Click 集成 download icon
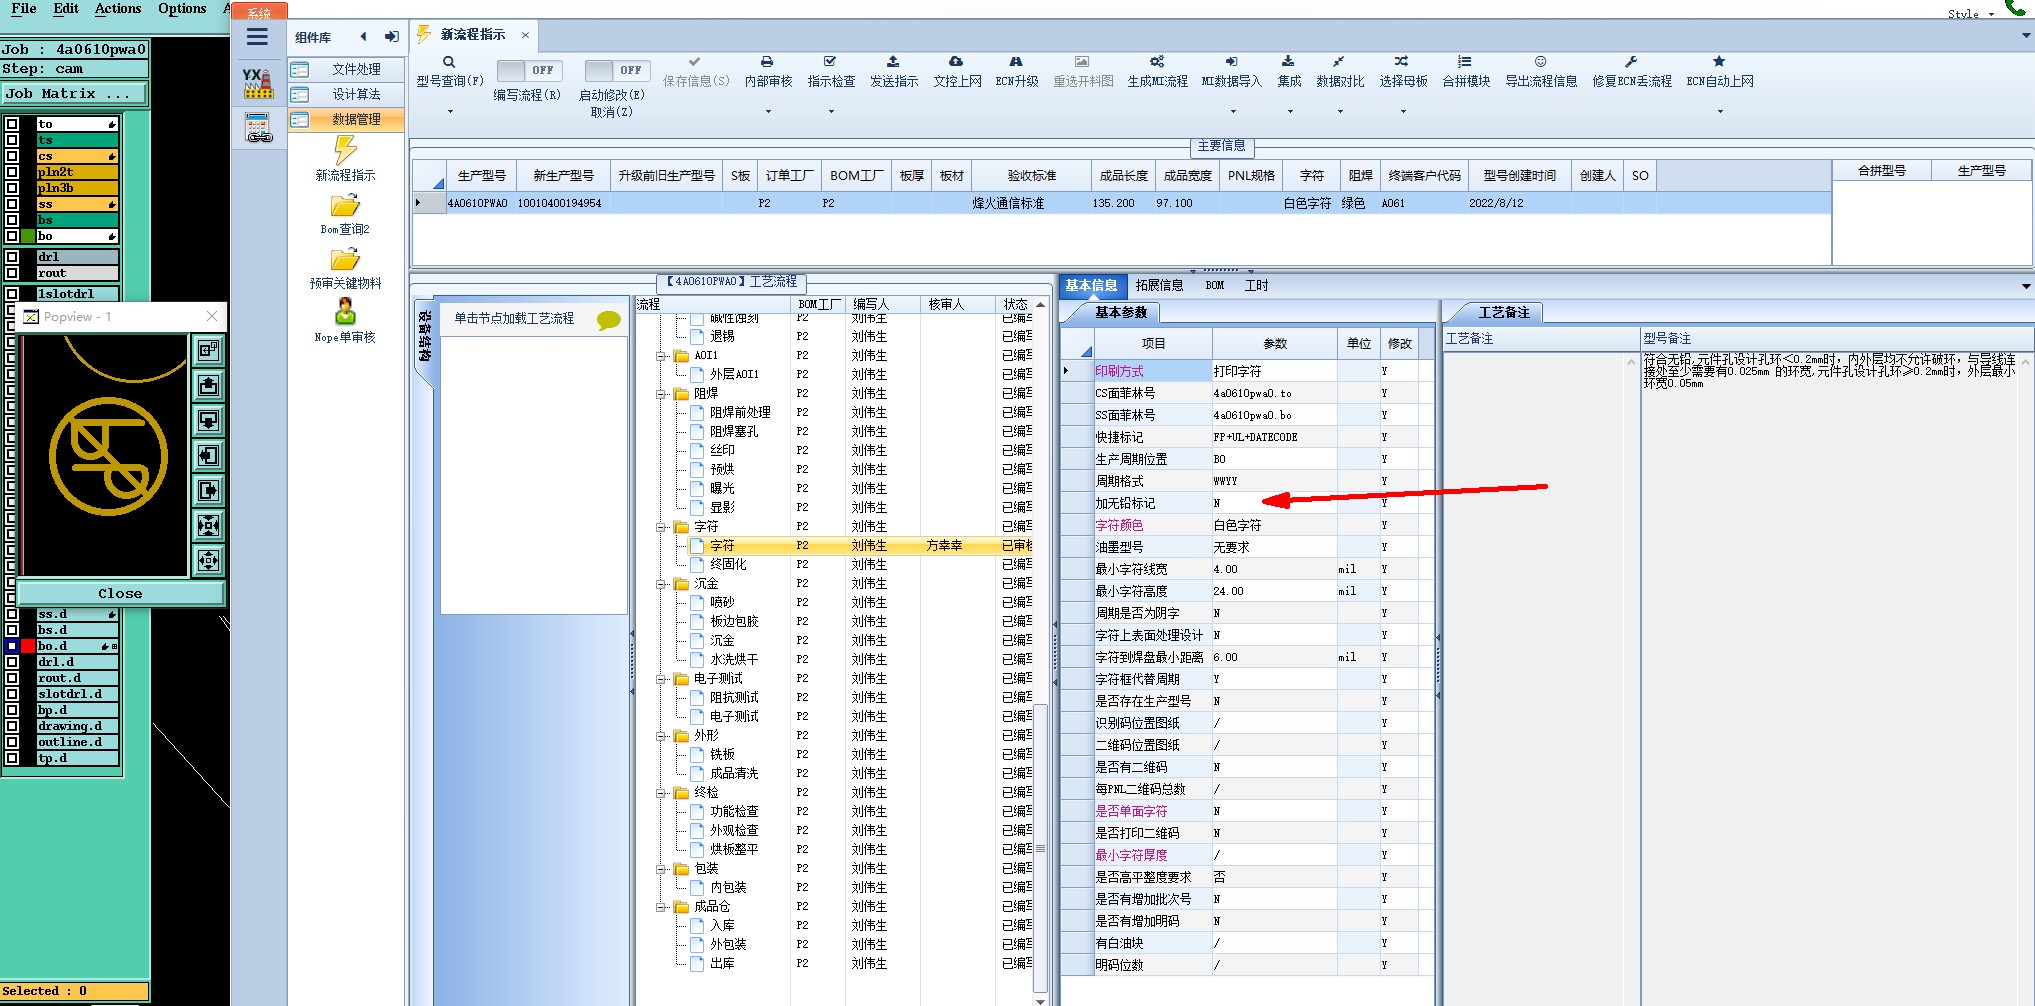 pos(1288,62)
